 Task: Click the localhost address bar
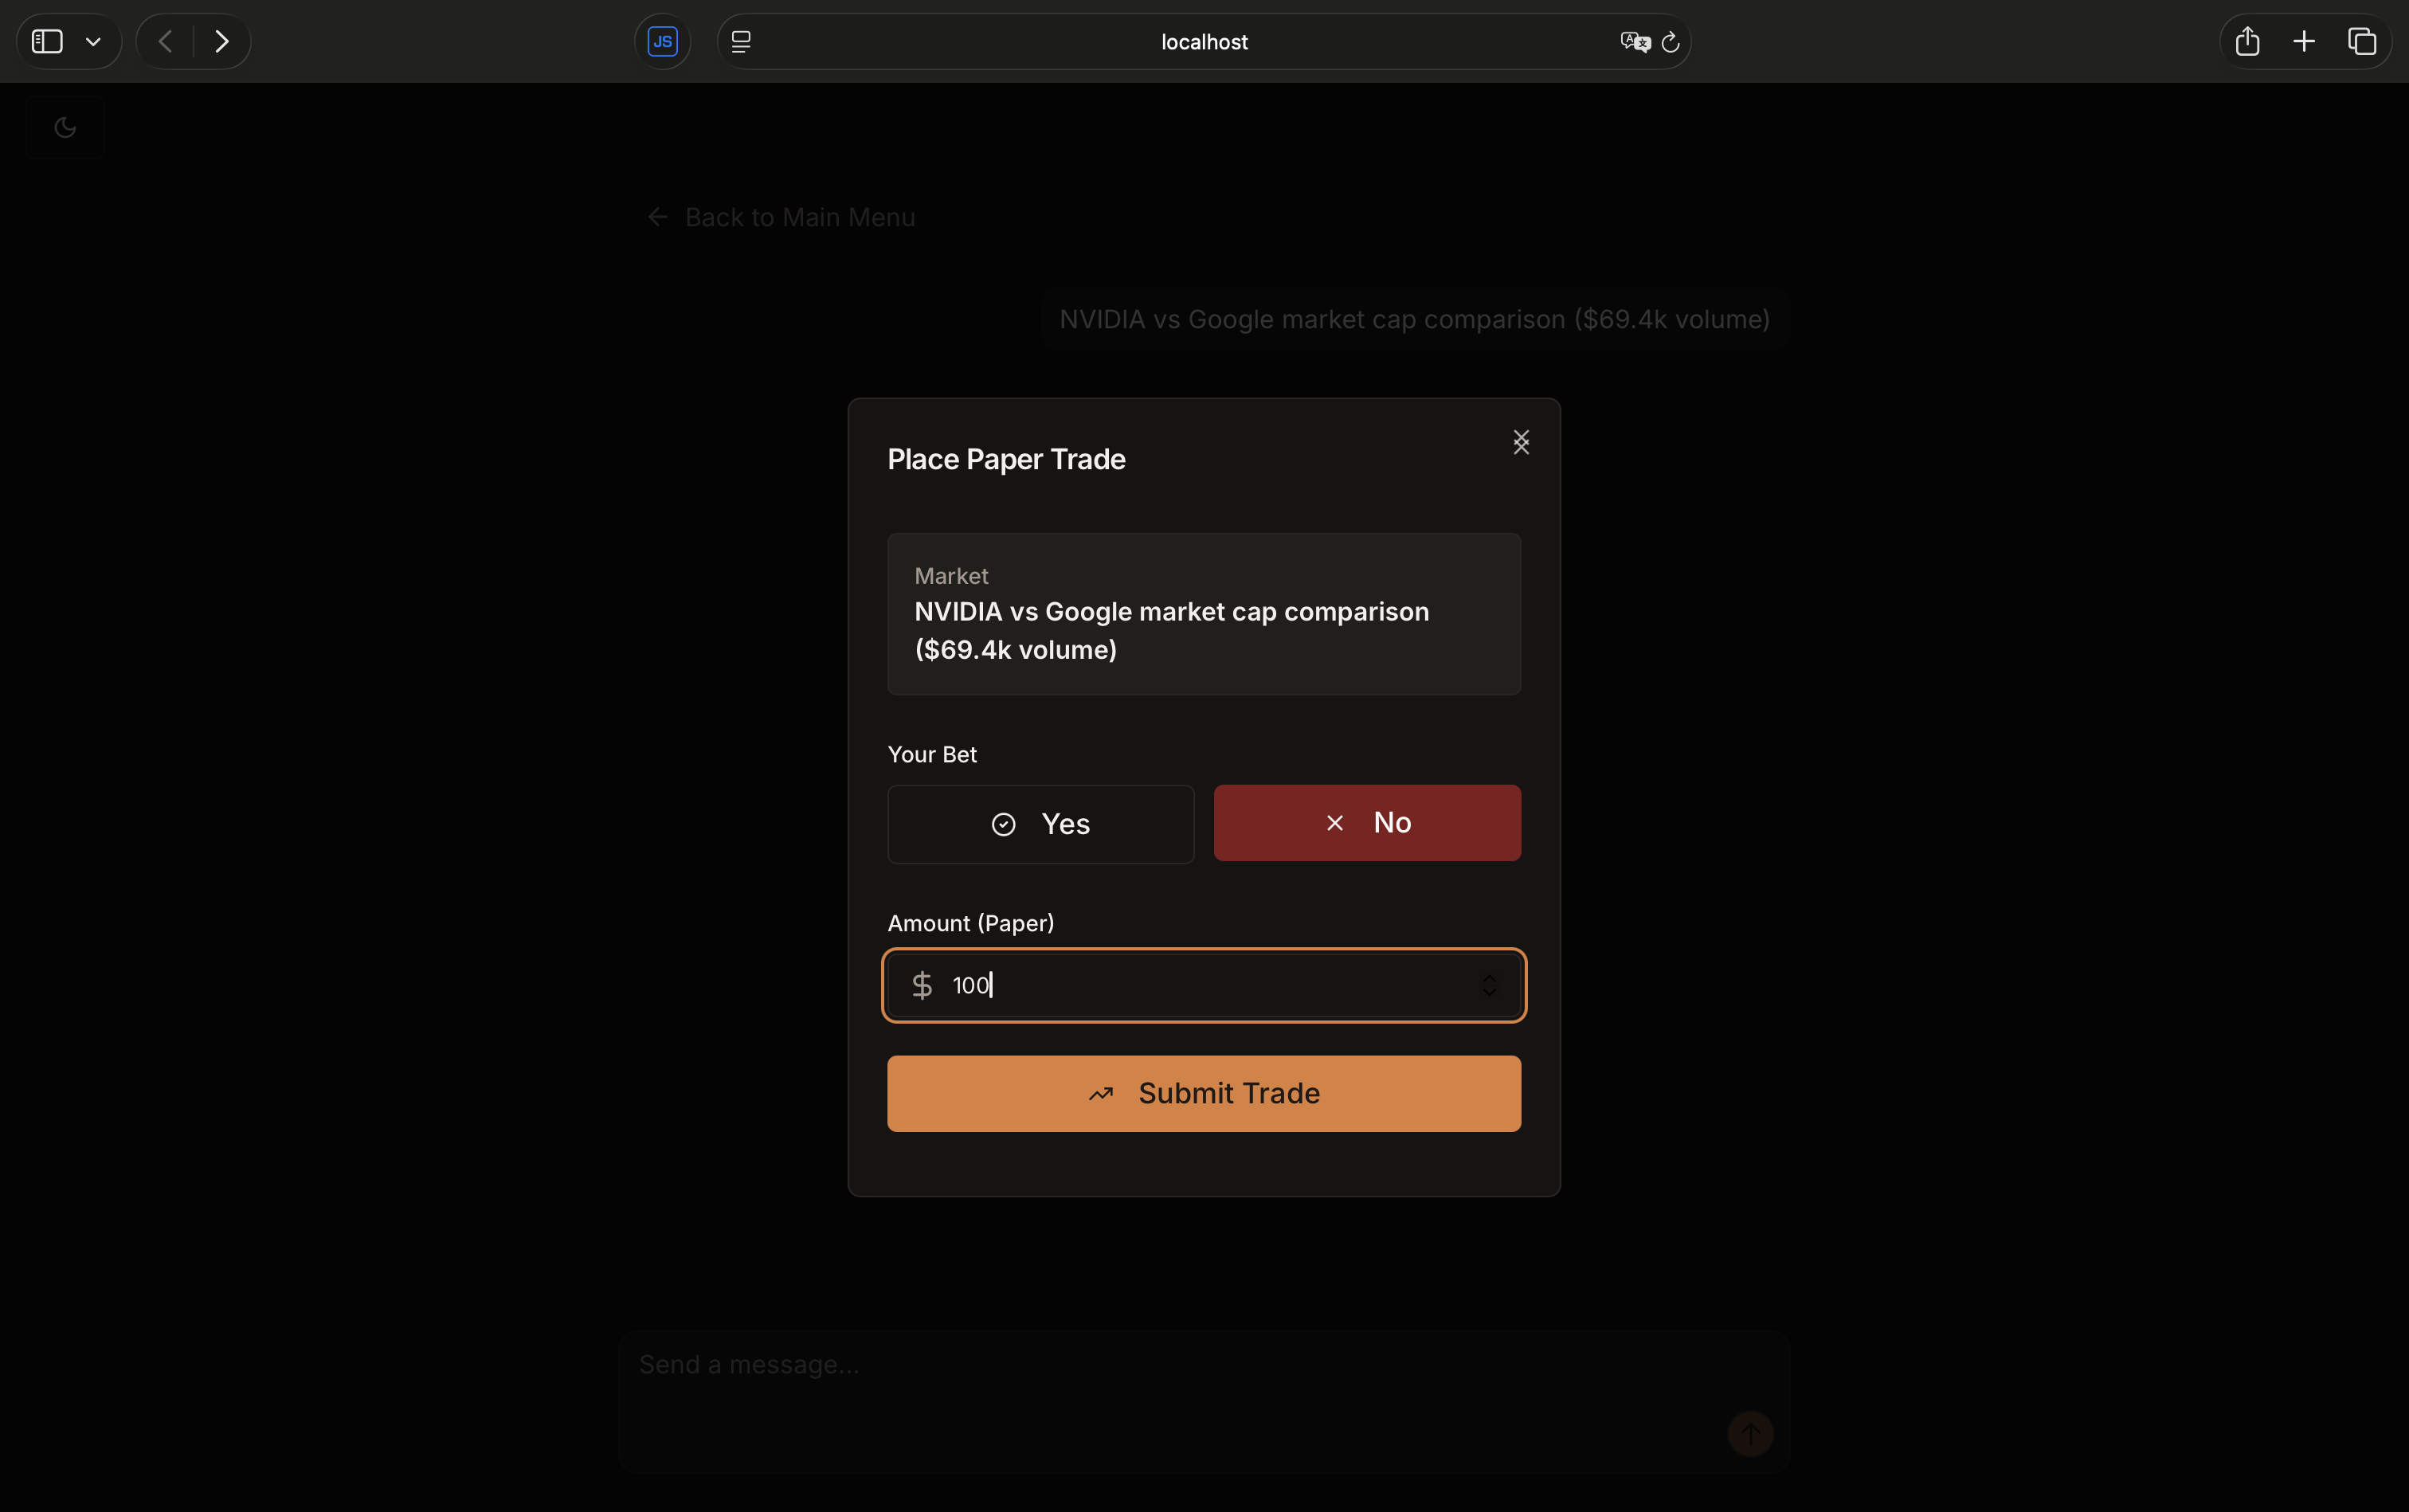coord(1203,41)
